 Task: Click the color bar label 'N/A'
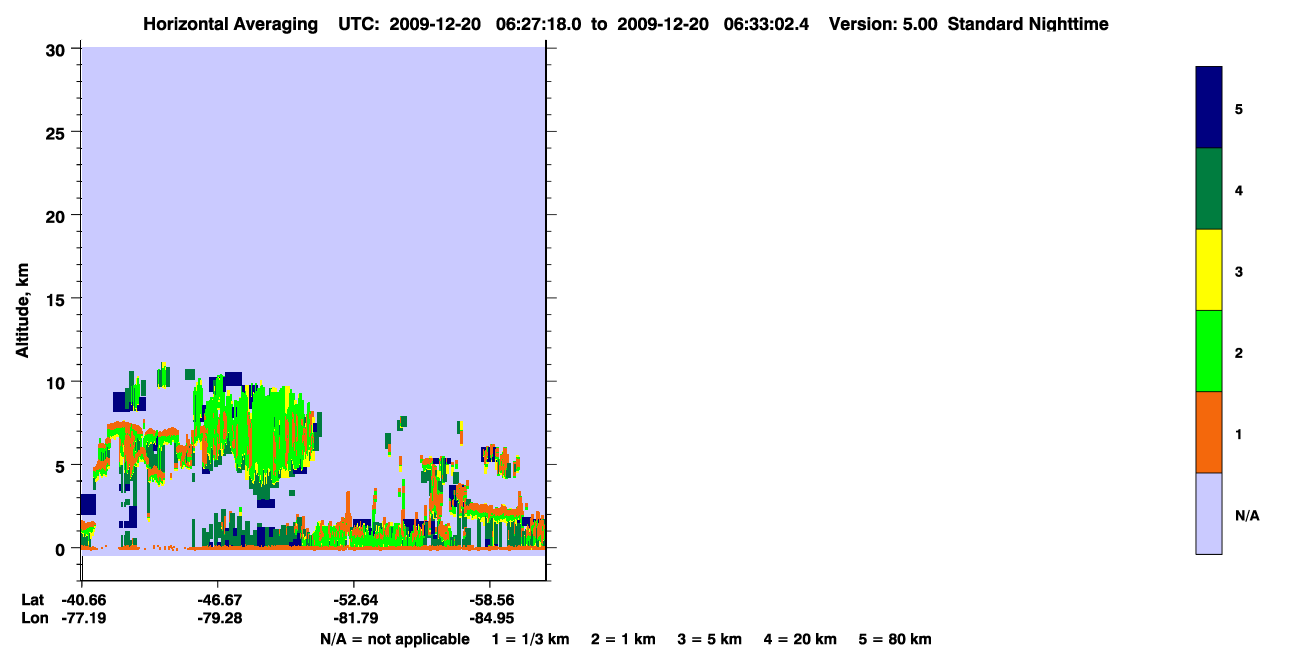coord(1247,516)
